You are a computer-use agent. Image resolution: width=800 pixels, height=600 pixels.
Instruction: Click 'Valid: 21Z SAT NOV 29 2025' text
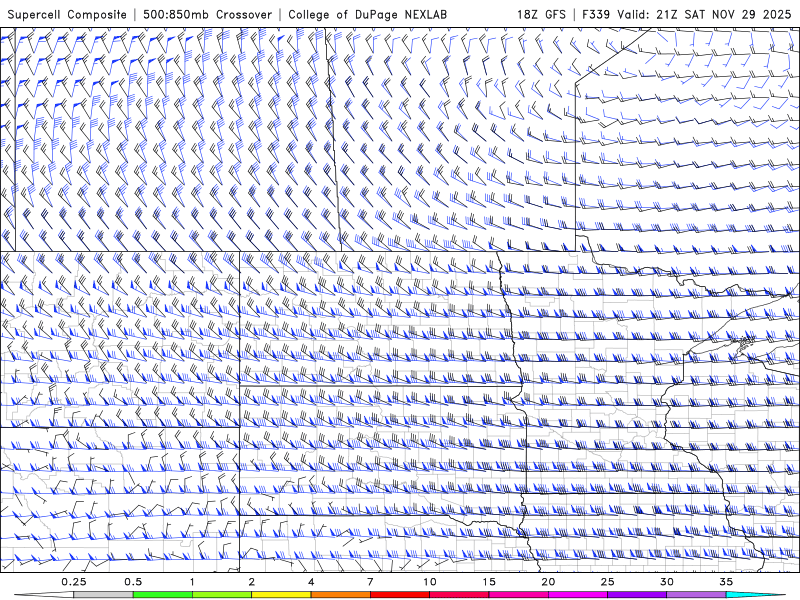pos(704,14)
